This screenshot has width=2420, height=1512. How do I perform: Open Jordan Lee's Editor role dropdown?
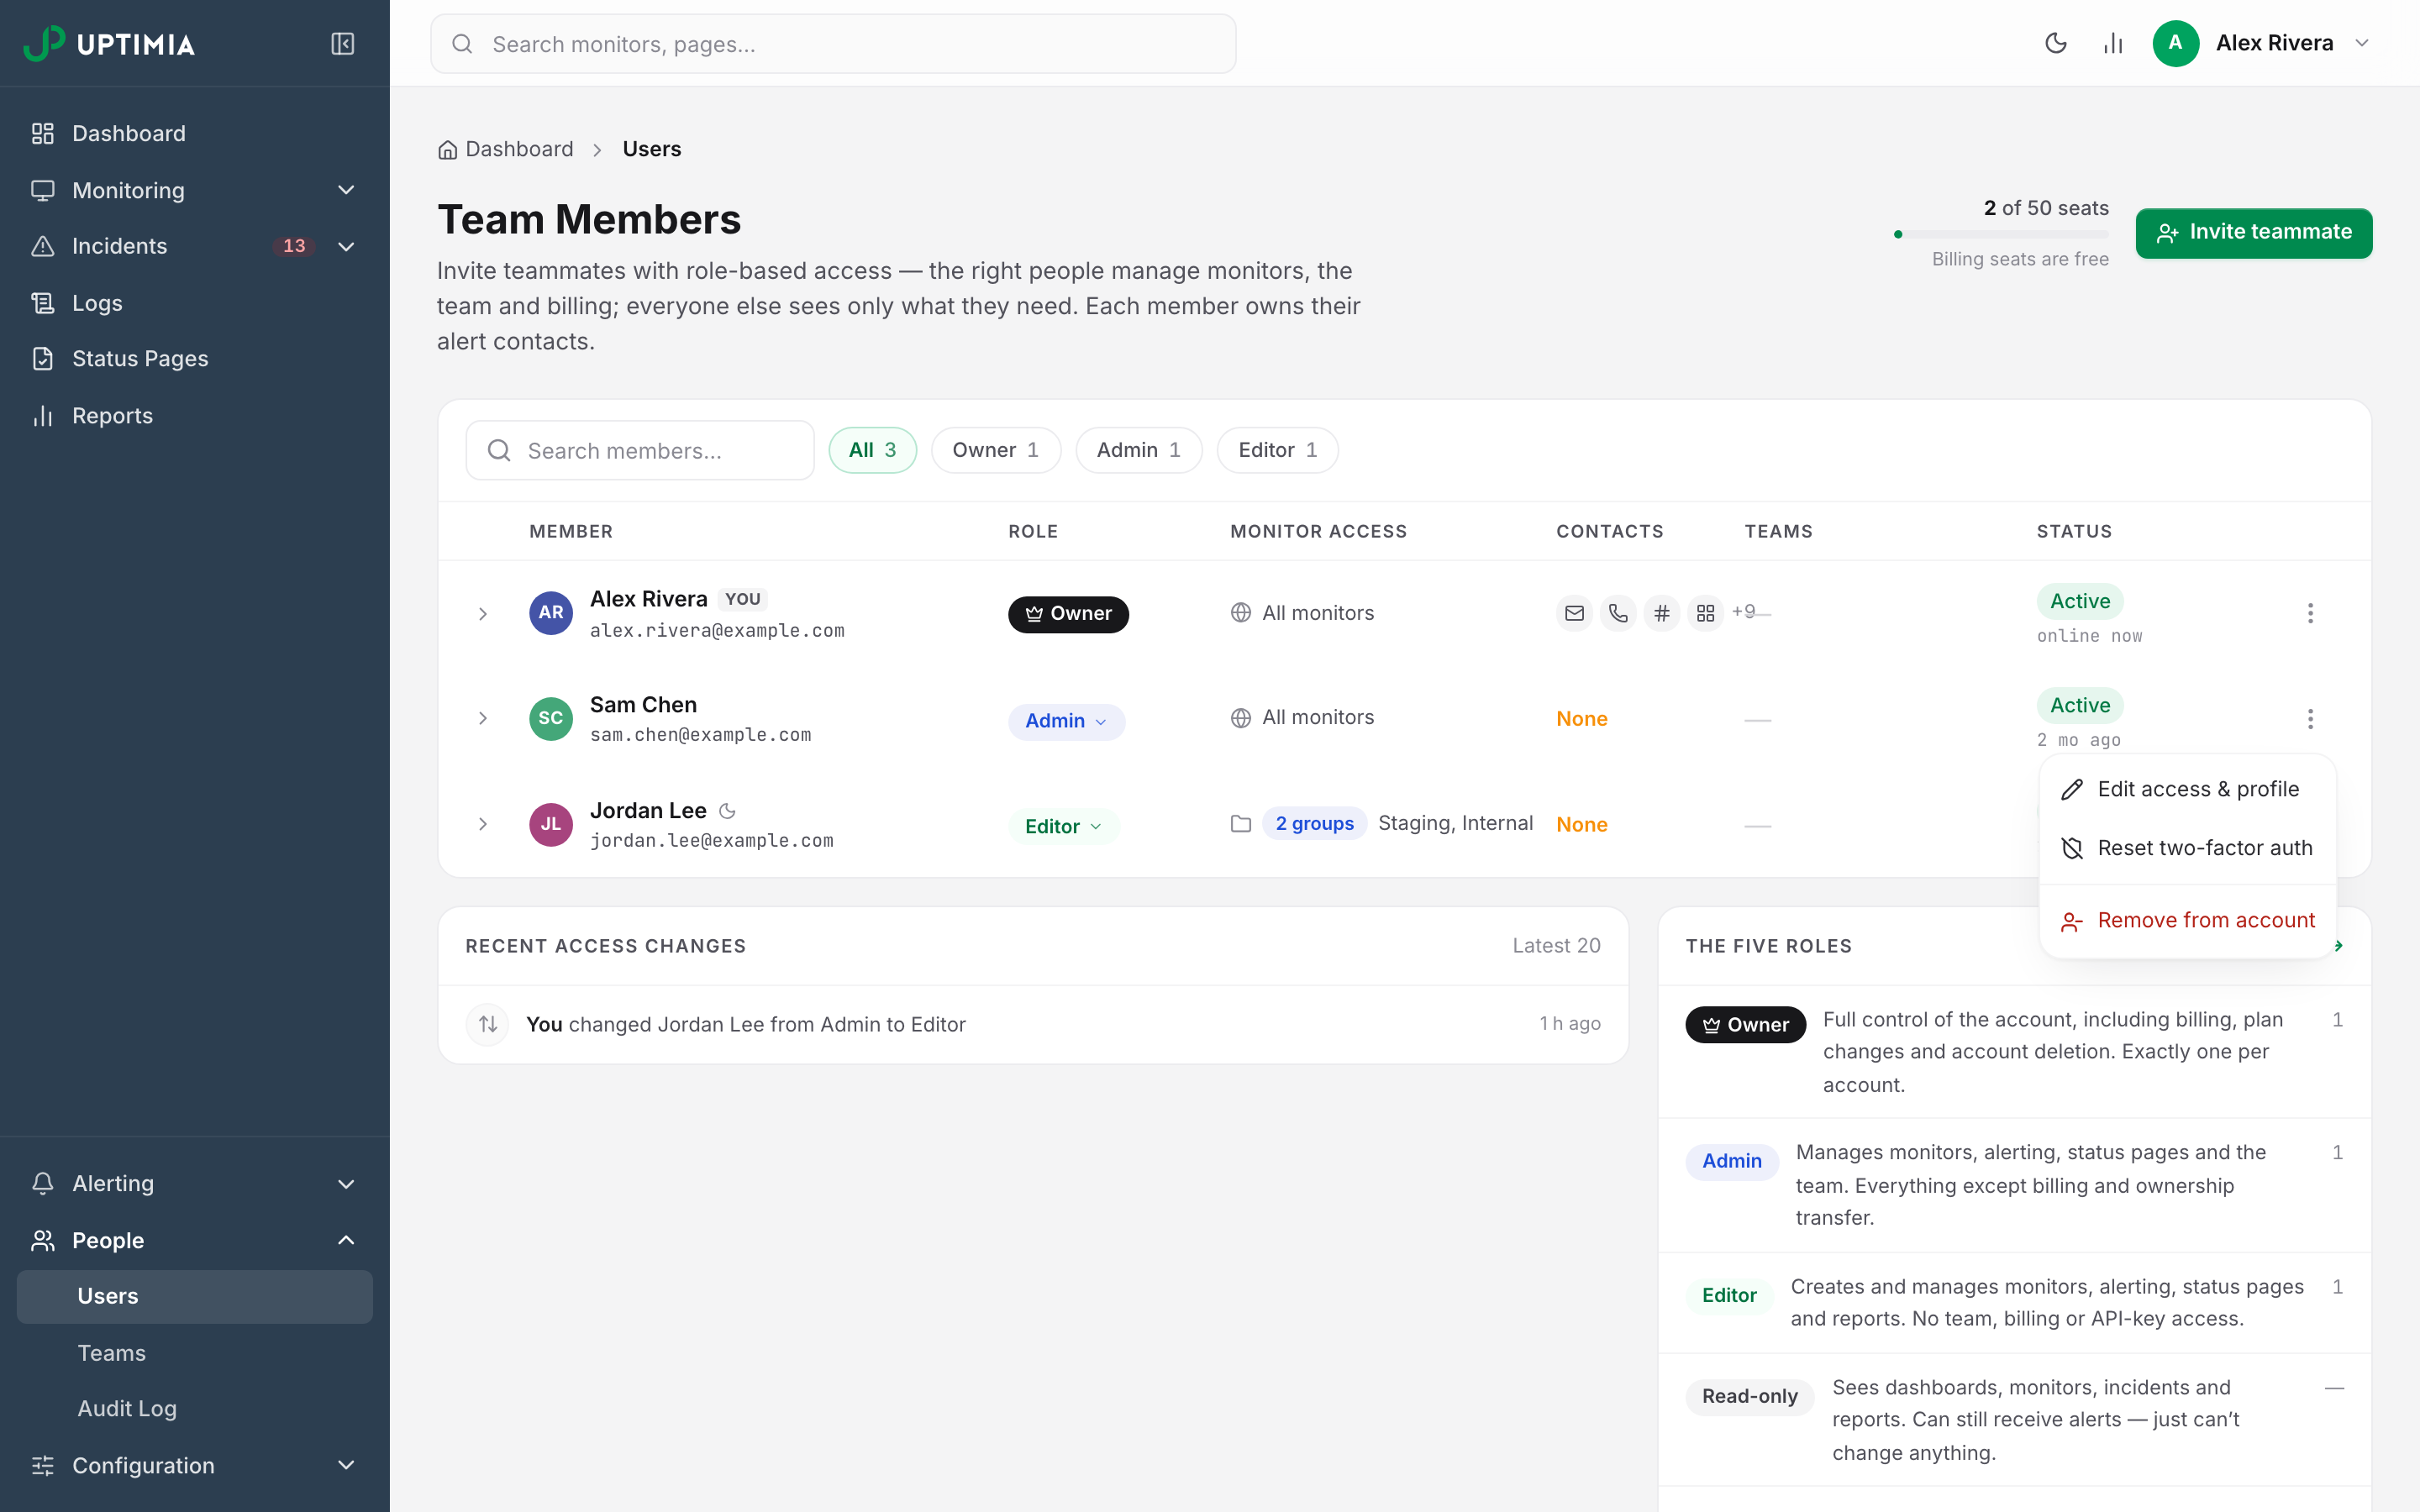[1063, 827]
